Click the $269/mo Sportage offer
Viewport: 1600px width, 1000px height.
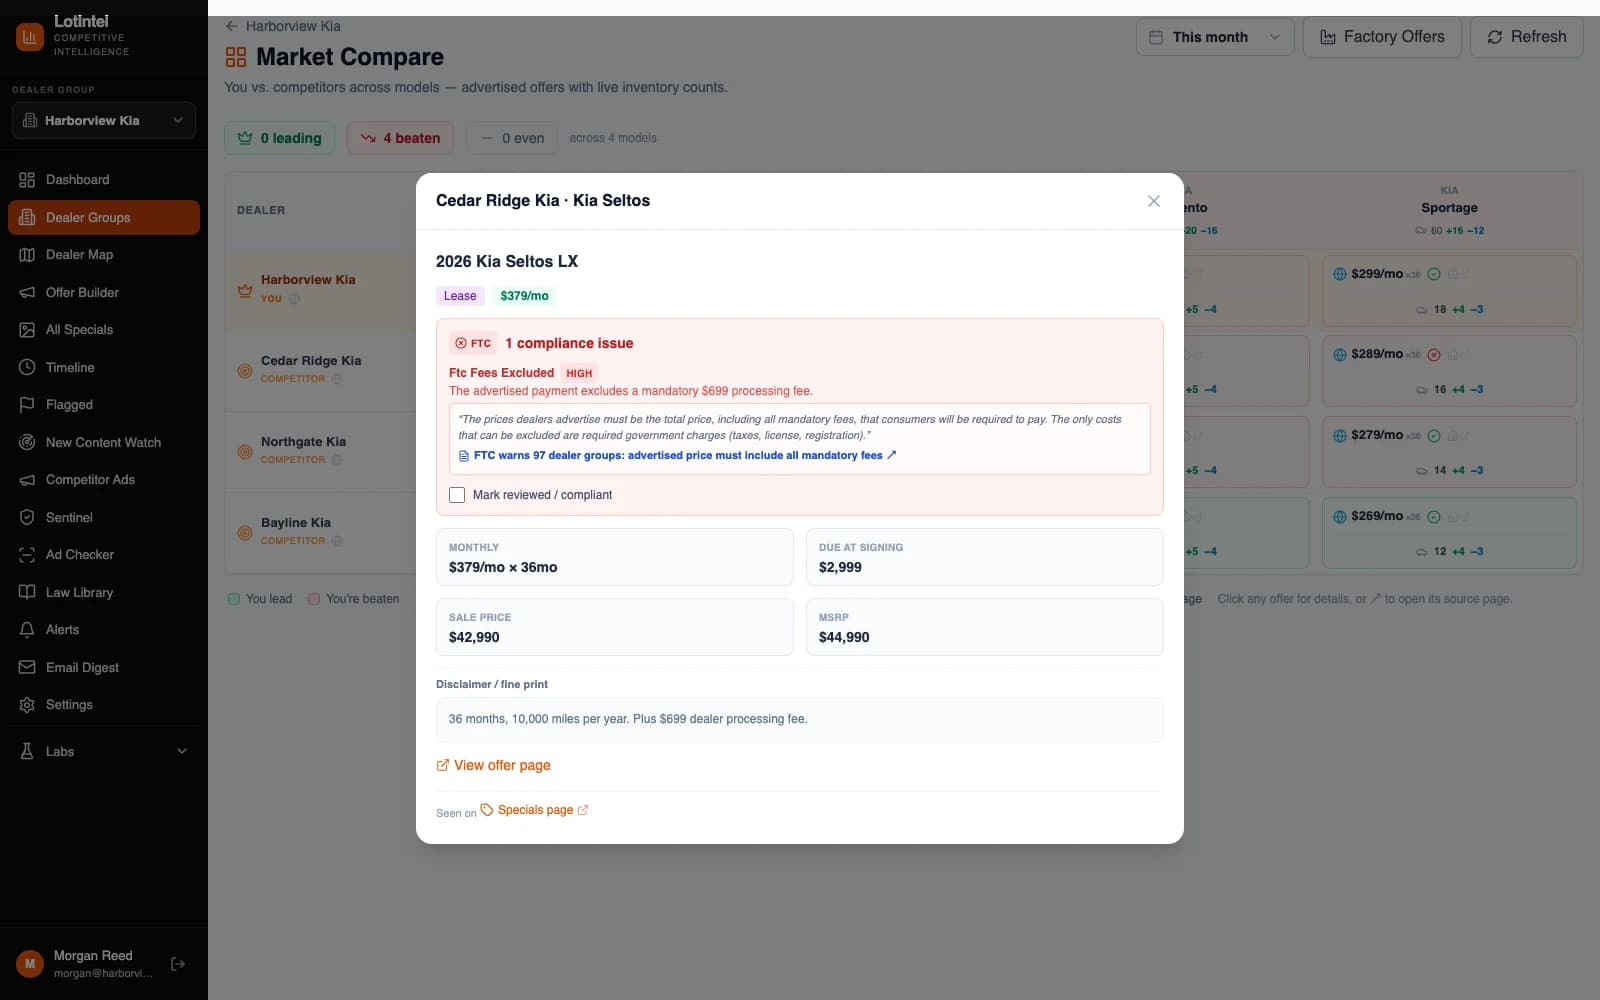(x=1449, y=533)
